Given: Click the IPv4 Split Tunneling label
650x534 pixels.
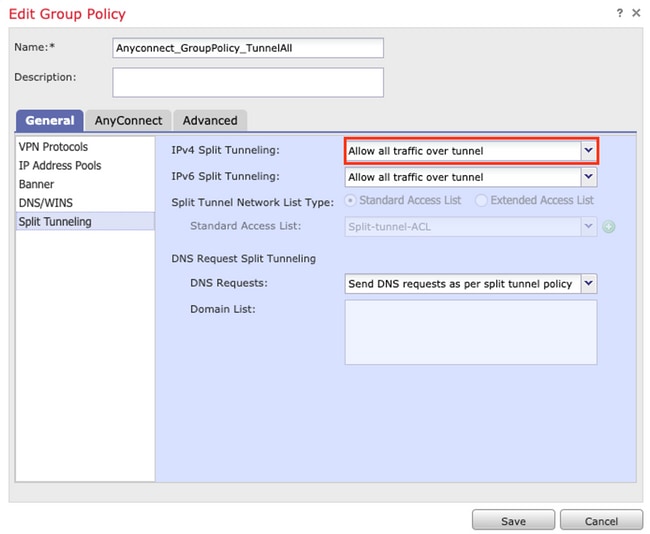Looking at the screenshot, I should coord(226,150).
